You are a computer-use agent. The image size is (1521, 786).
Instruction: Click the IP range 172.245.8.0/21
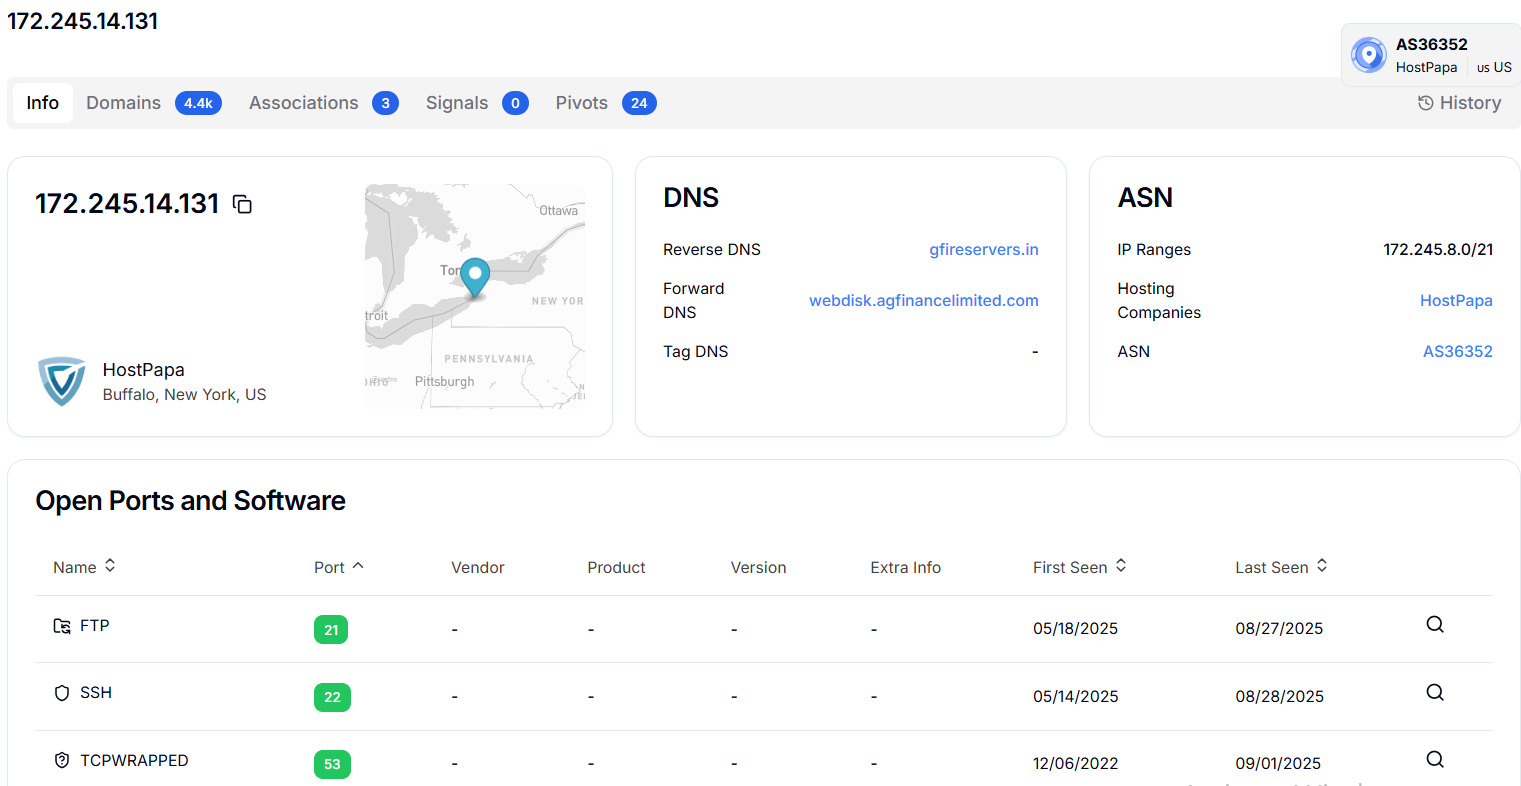coord(1438,250)
